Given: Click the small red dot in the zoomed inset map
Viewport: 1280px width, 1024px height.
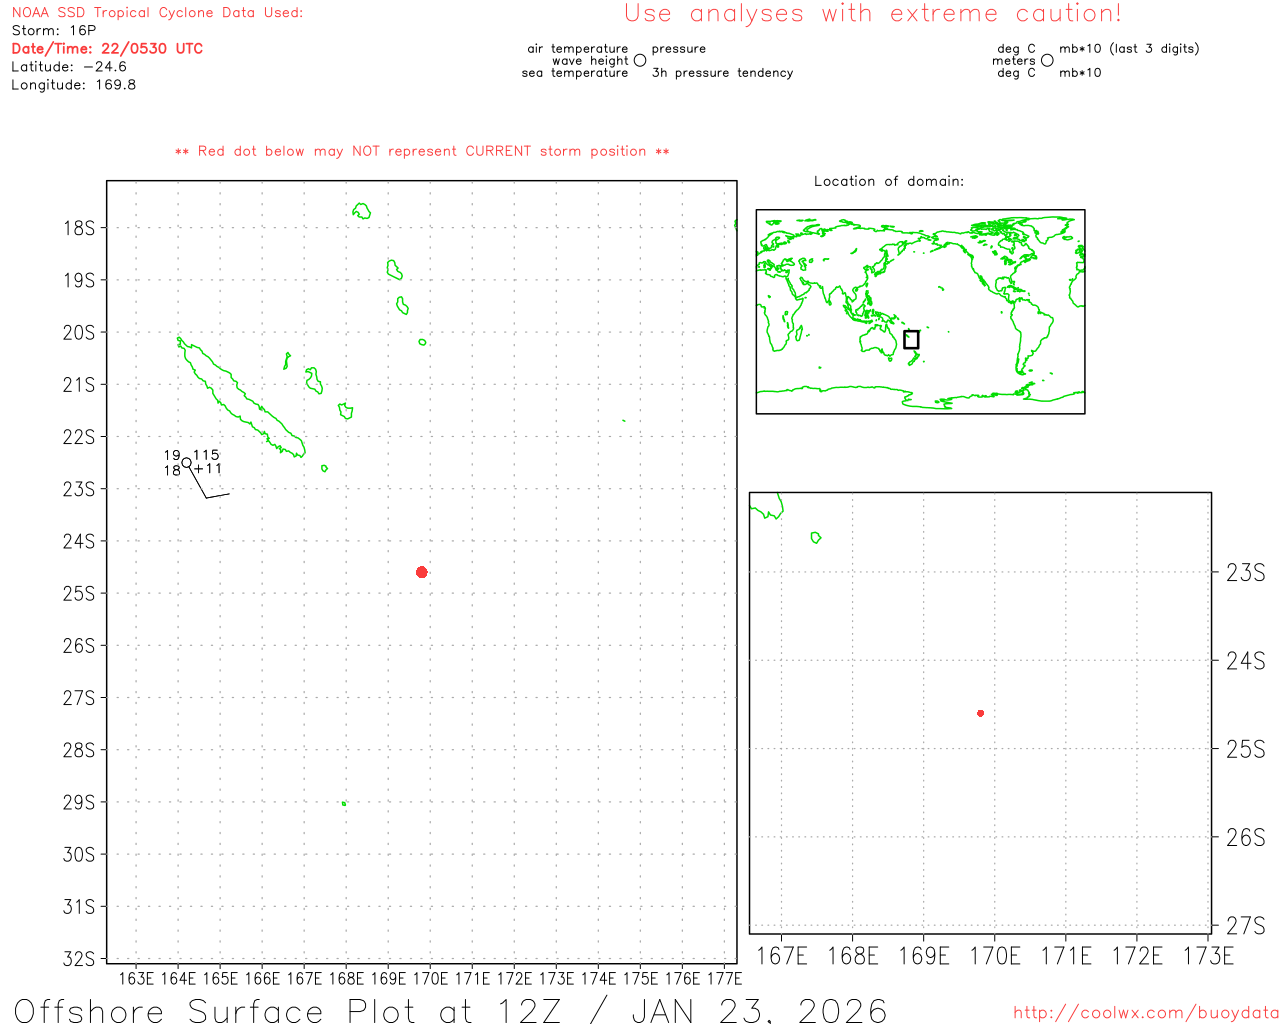Looking at the screenshot, I should point(981,713).
